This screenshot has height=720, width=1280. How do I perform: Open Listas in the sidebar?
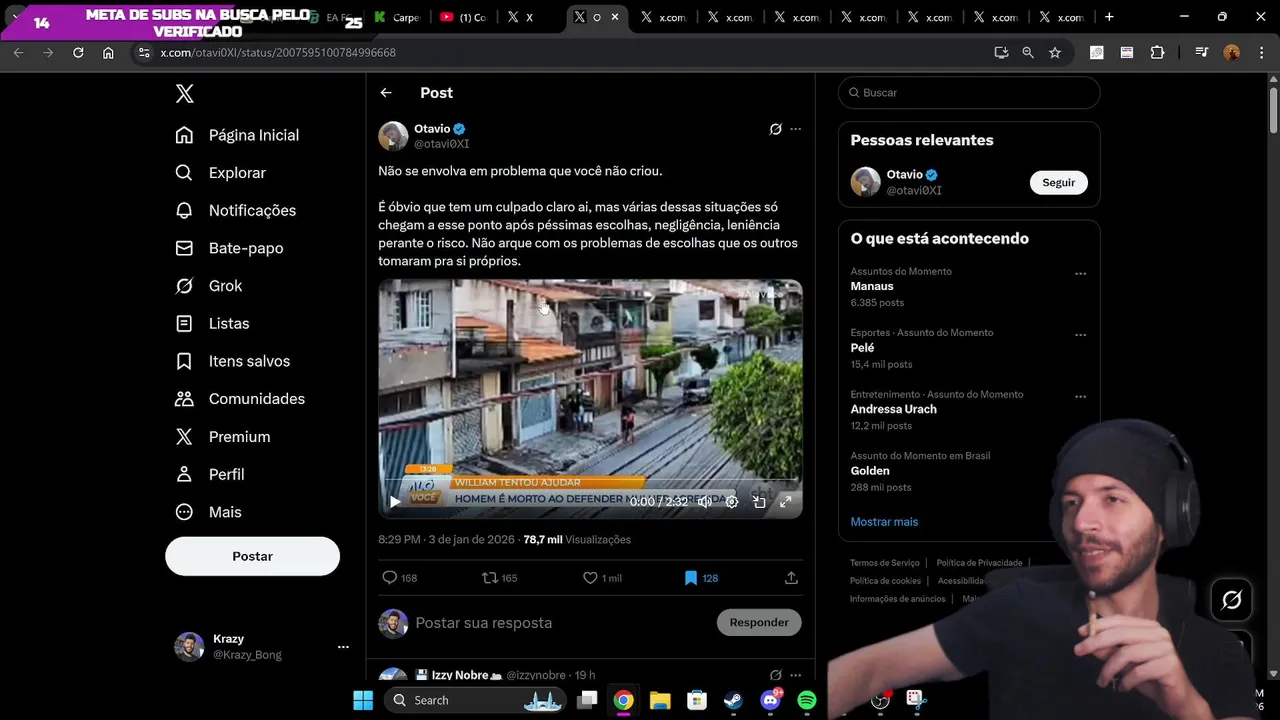212,323
